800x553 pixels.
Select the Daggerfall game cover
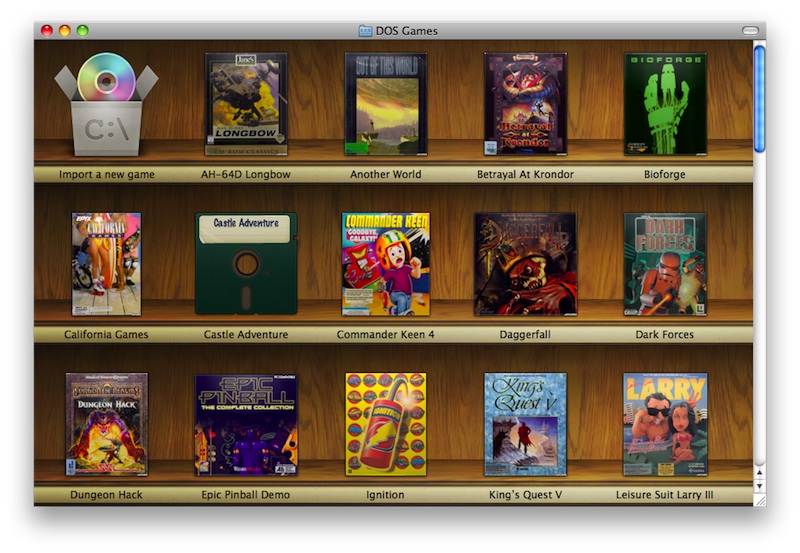525,264
